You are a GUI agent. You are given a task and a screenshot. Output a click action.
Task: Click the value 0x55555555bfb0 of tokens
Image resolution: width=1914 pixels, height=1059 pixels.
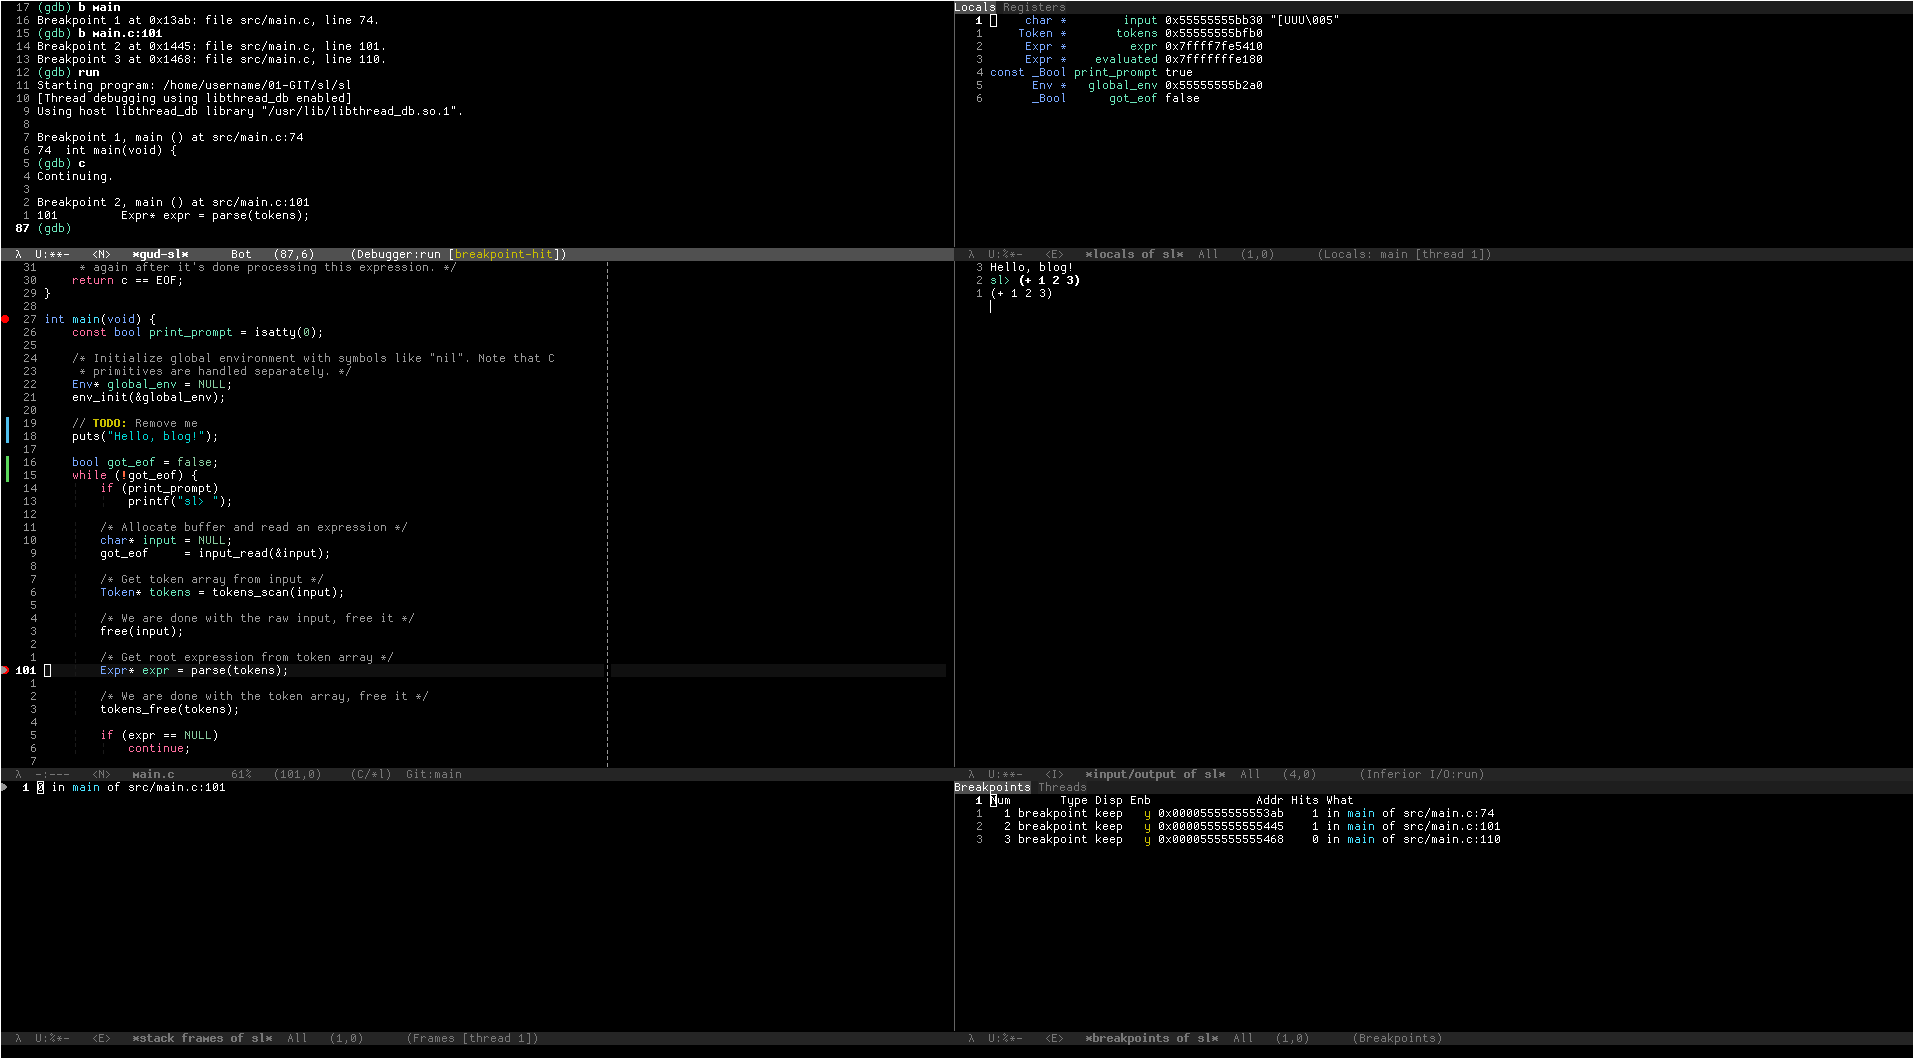[x=1214, y=33]
